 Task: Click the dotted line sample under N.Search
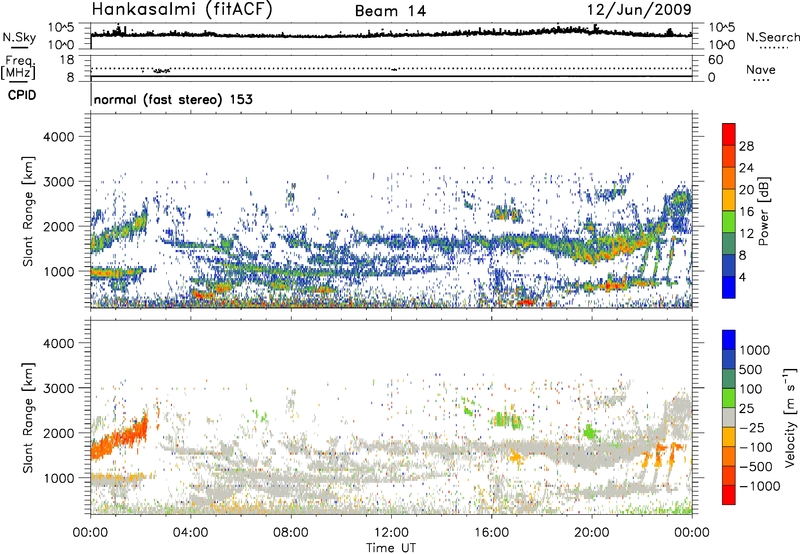pyautogui.click(x=774, y=48)
